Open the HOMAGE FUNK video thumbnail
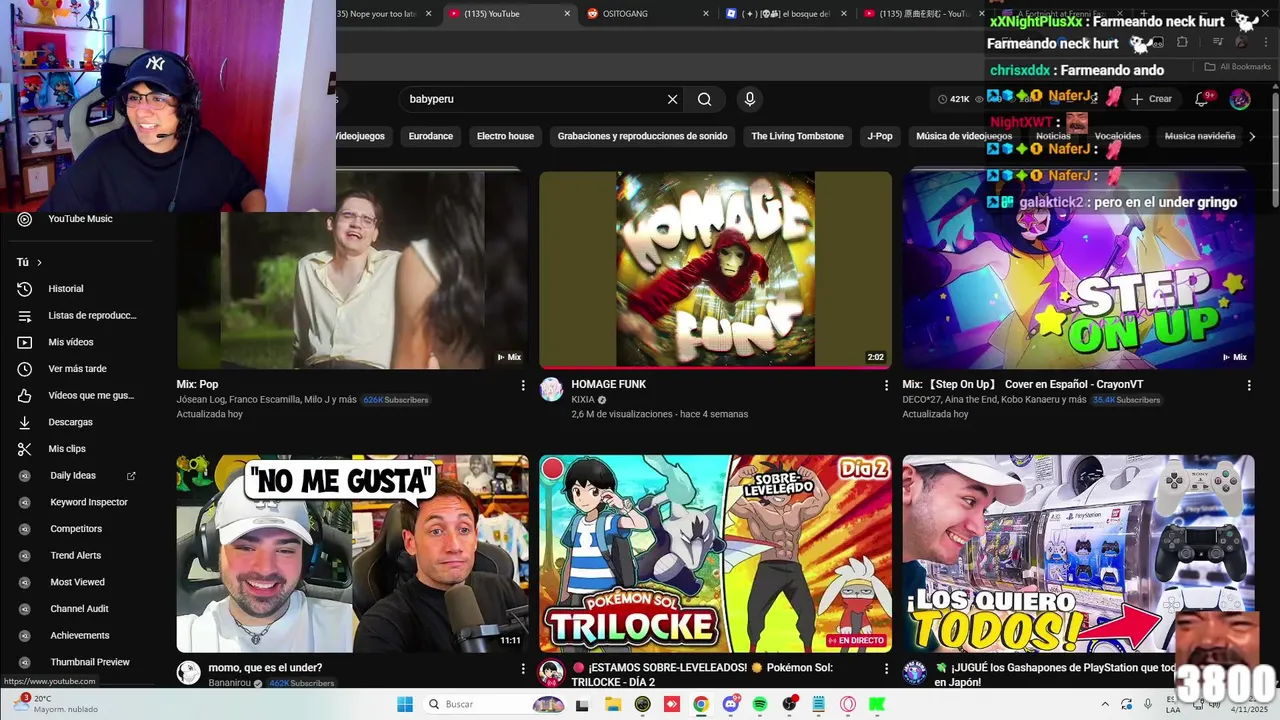 tap(715, 270)
